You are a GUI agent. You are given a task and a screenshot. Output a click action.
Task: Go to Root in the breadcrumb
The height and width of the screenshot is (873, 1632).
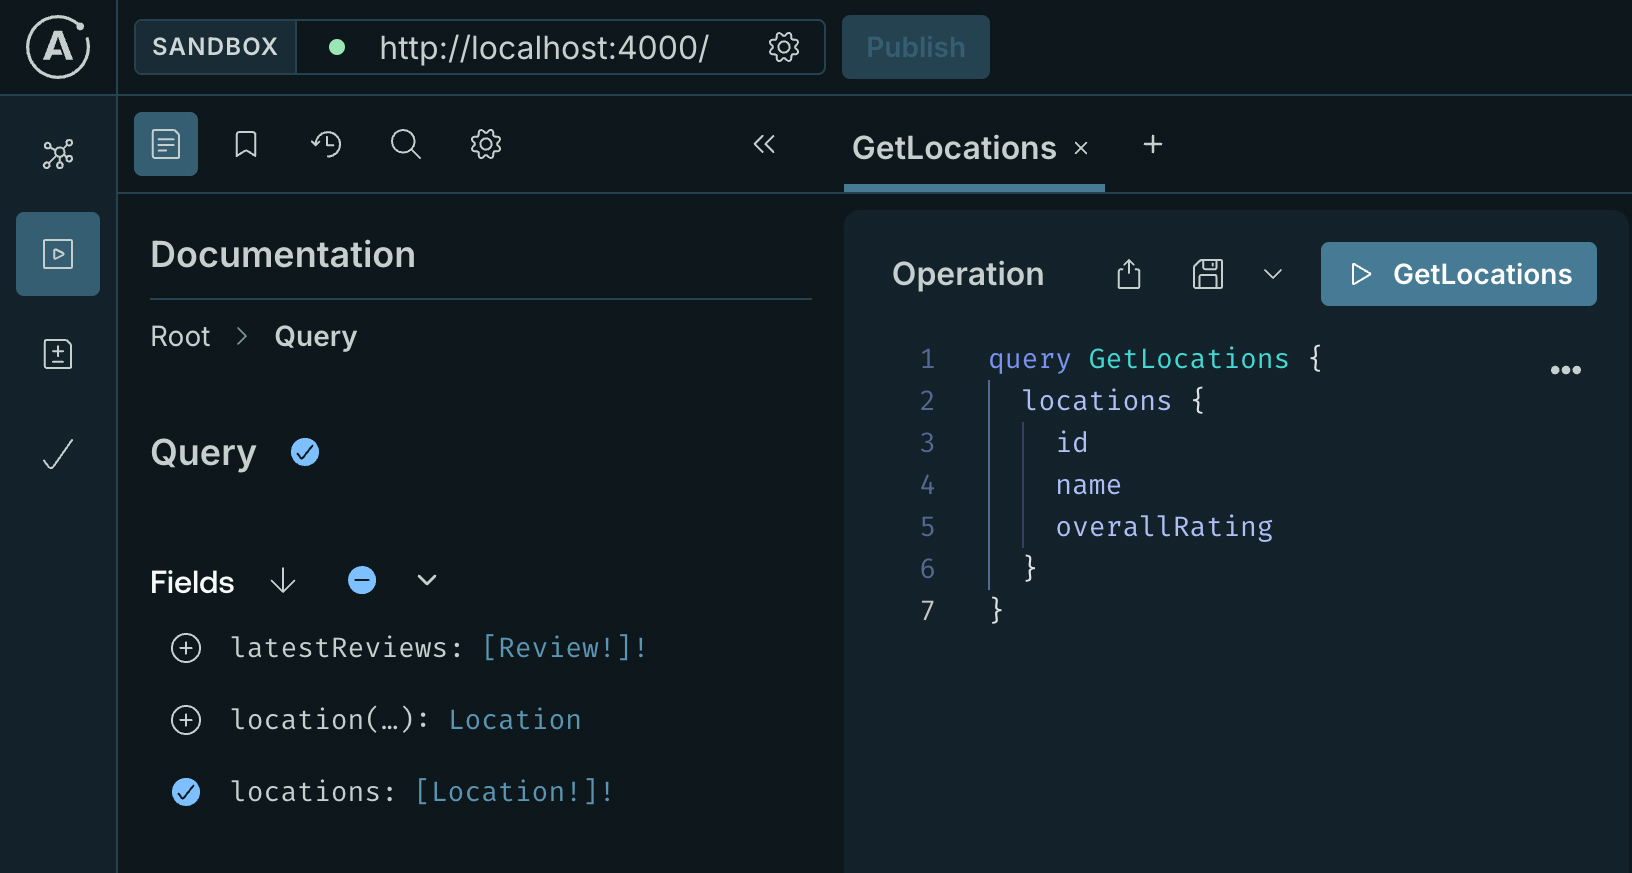tap(180, 336)
